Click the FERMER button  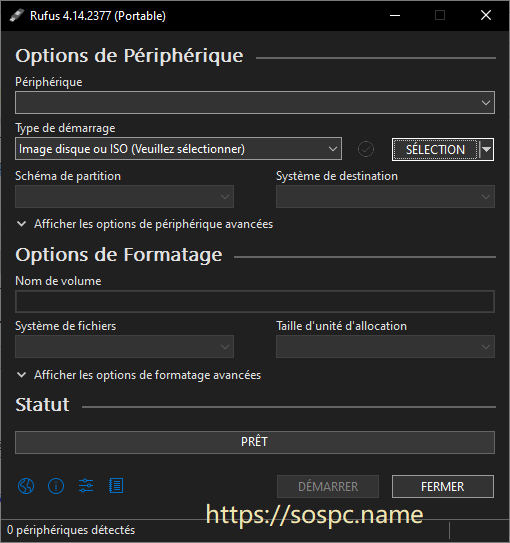pos(443,487)
